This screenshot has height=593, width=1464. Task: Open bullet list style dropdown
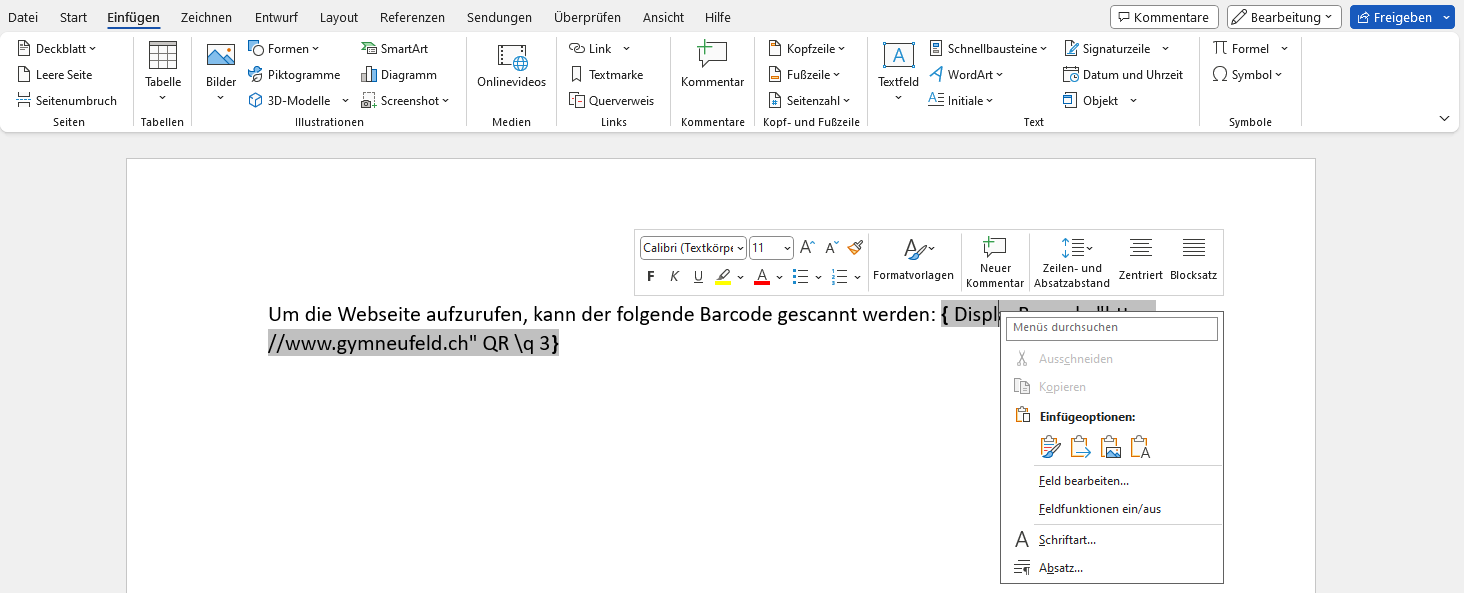pyautogui.click(x=818, y=277)
